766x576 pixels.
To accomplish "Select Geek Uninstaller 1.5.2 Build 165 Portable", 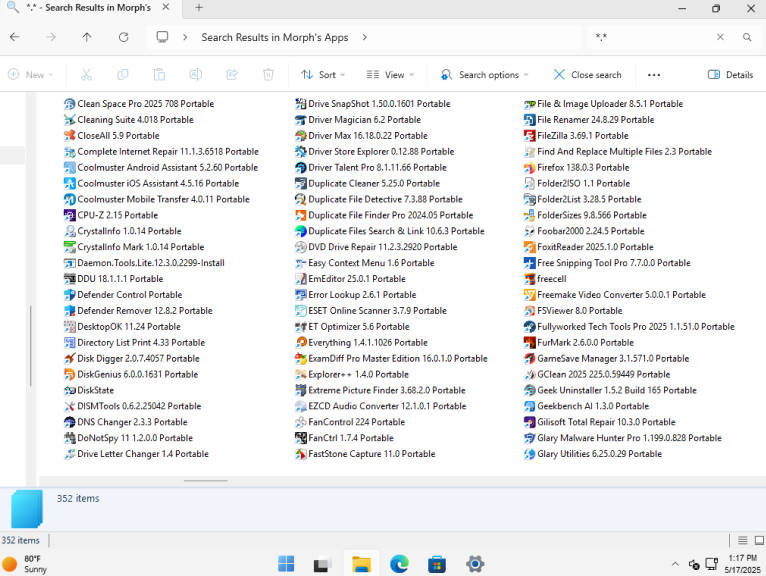I will tap(610, 390).
